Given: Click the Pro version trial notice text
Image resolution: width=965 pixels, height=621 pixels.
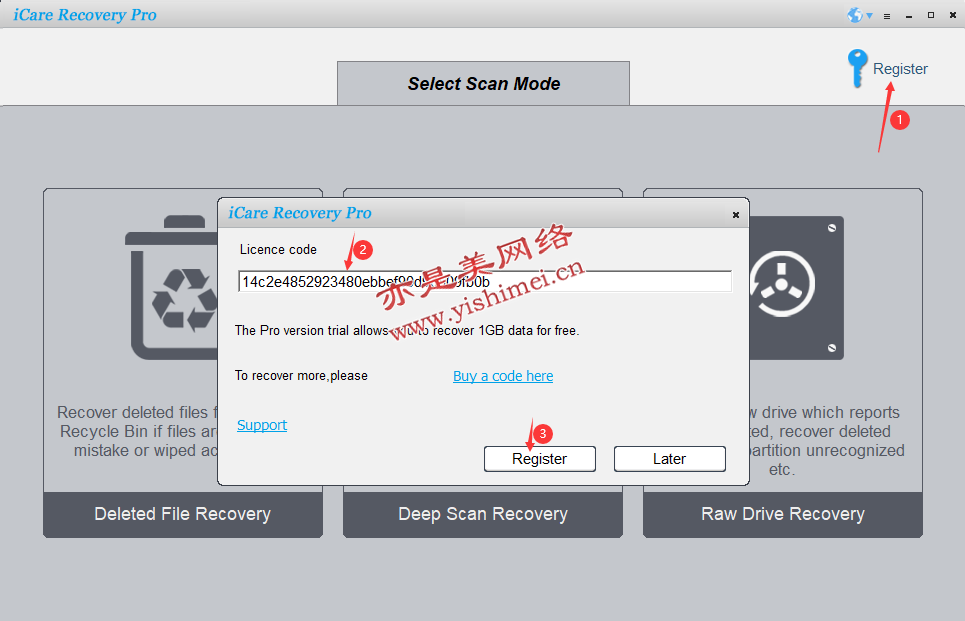Looking at the screenshot, I should (x=407, y=331).
